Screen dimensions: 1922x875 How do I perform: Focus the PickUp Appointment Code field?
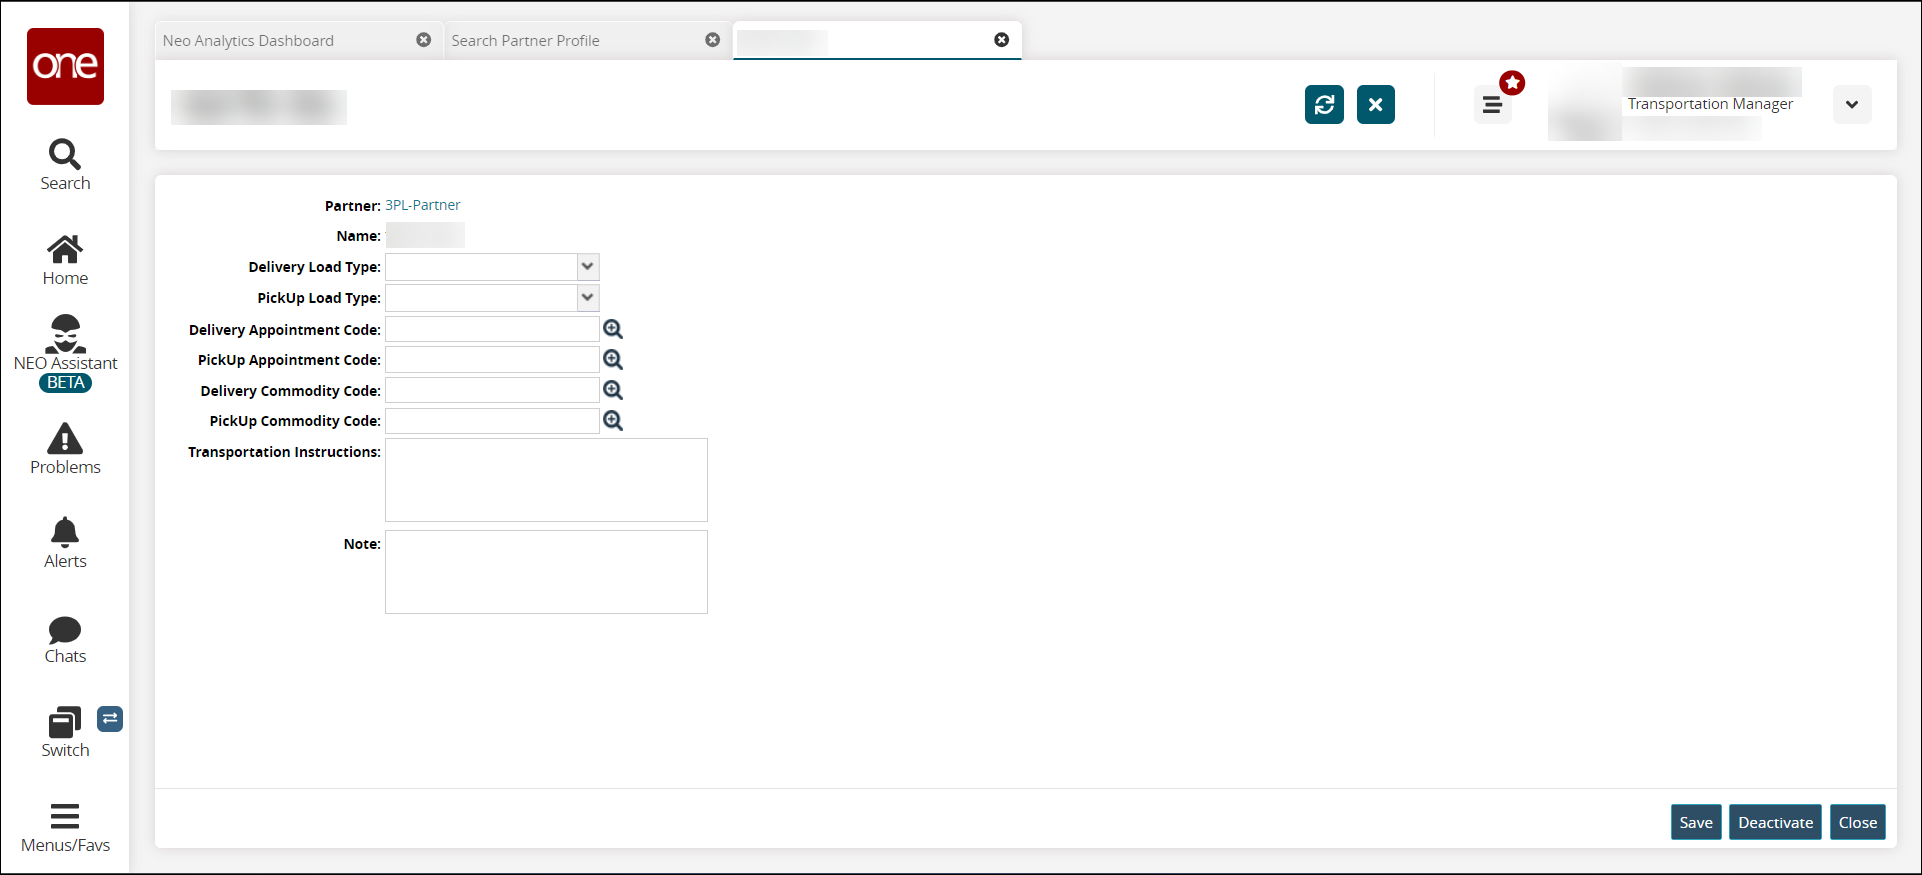click(492, 359)
